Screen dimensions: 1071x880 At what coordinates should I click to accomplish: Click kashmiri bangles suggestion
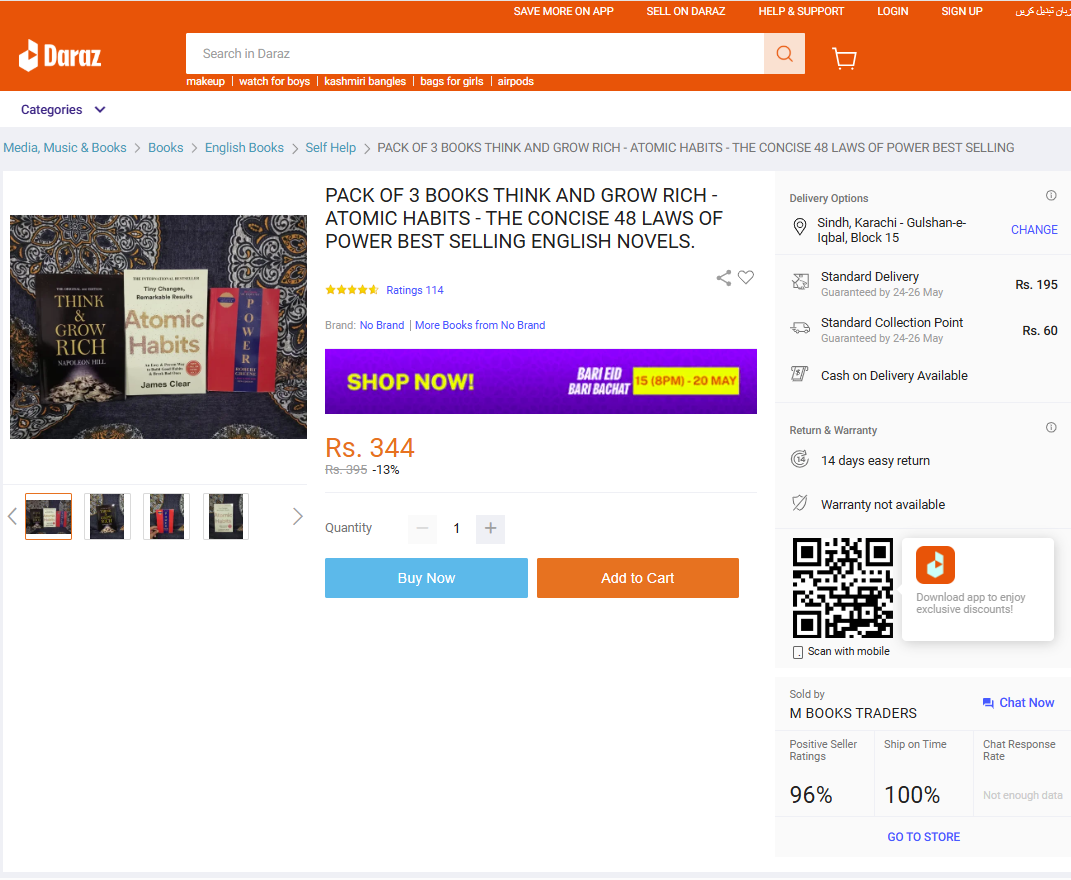(365, 81)
